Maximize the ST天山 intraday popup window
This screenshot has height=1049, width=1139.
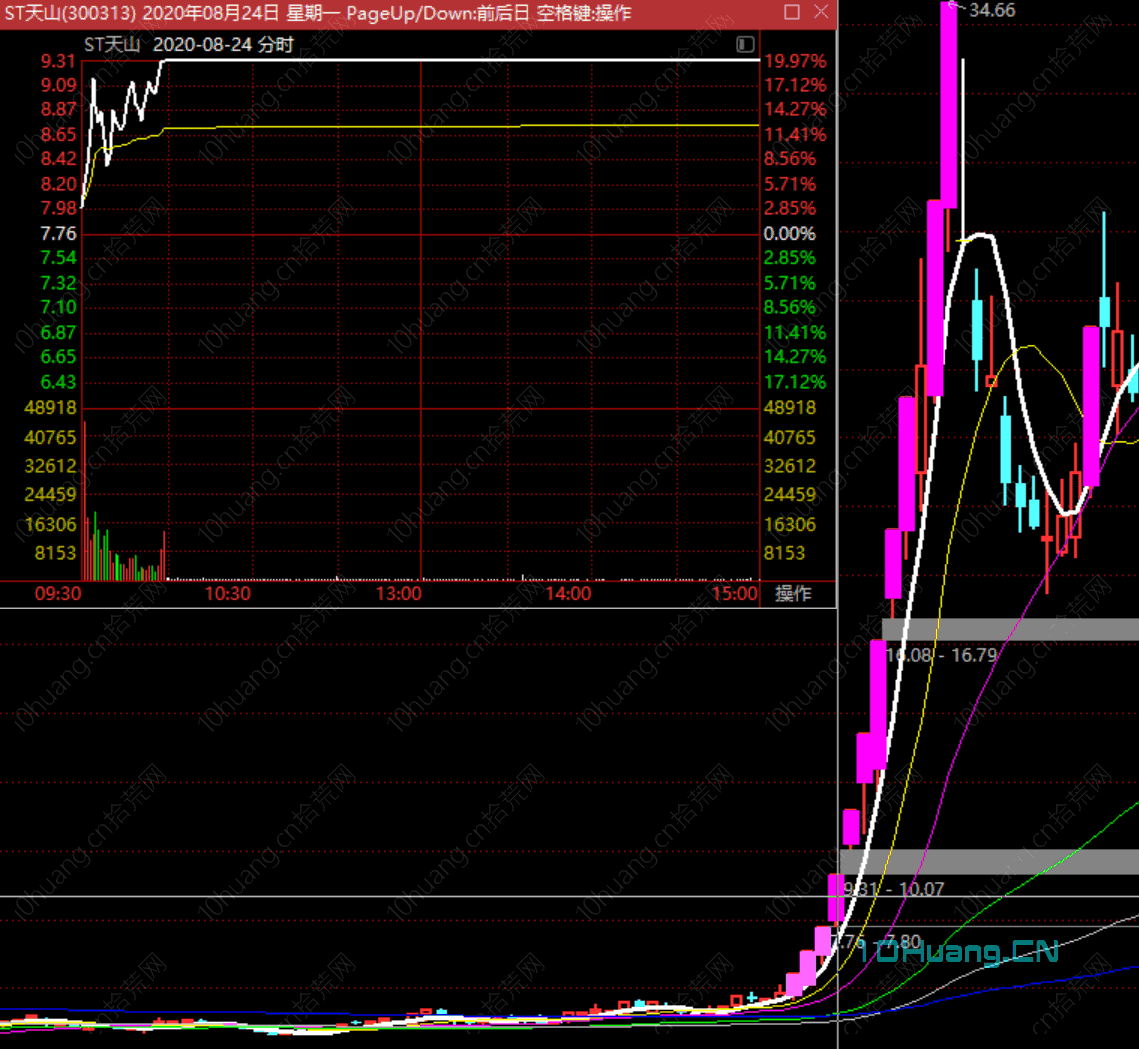click(792, 12)
